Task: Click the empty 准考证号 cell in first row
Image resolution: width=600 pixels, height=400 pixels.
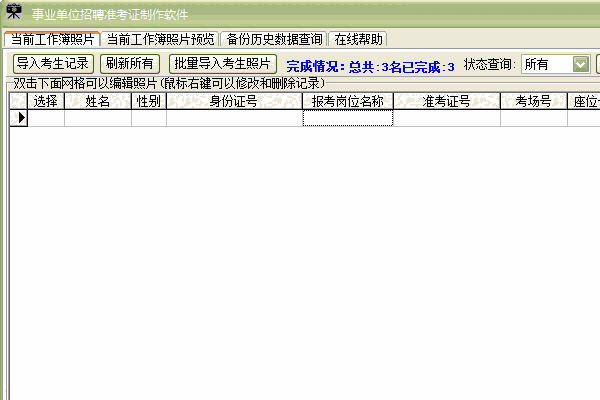Action: (x=447, y=118)
